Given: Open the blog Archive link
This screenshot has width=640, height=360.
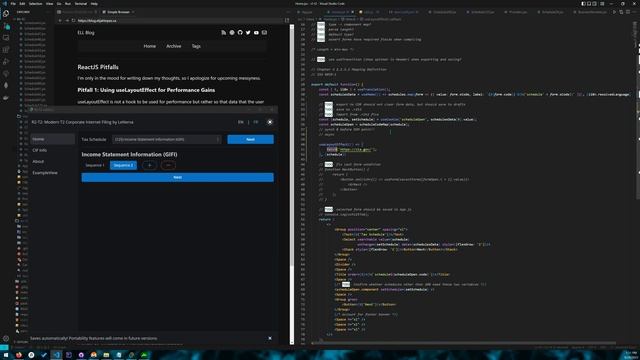Looking at the screenshot, I should pyautogui.click(x=173, y=46).
